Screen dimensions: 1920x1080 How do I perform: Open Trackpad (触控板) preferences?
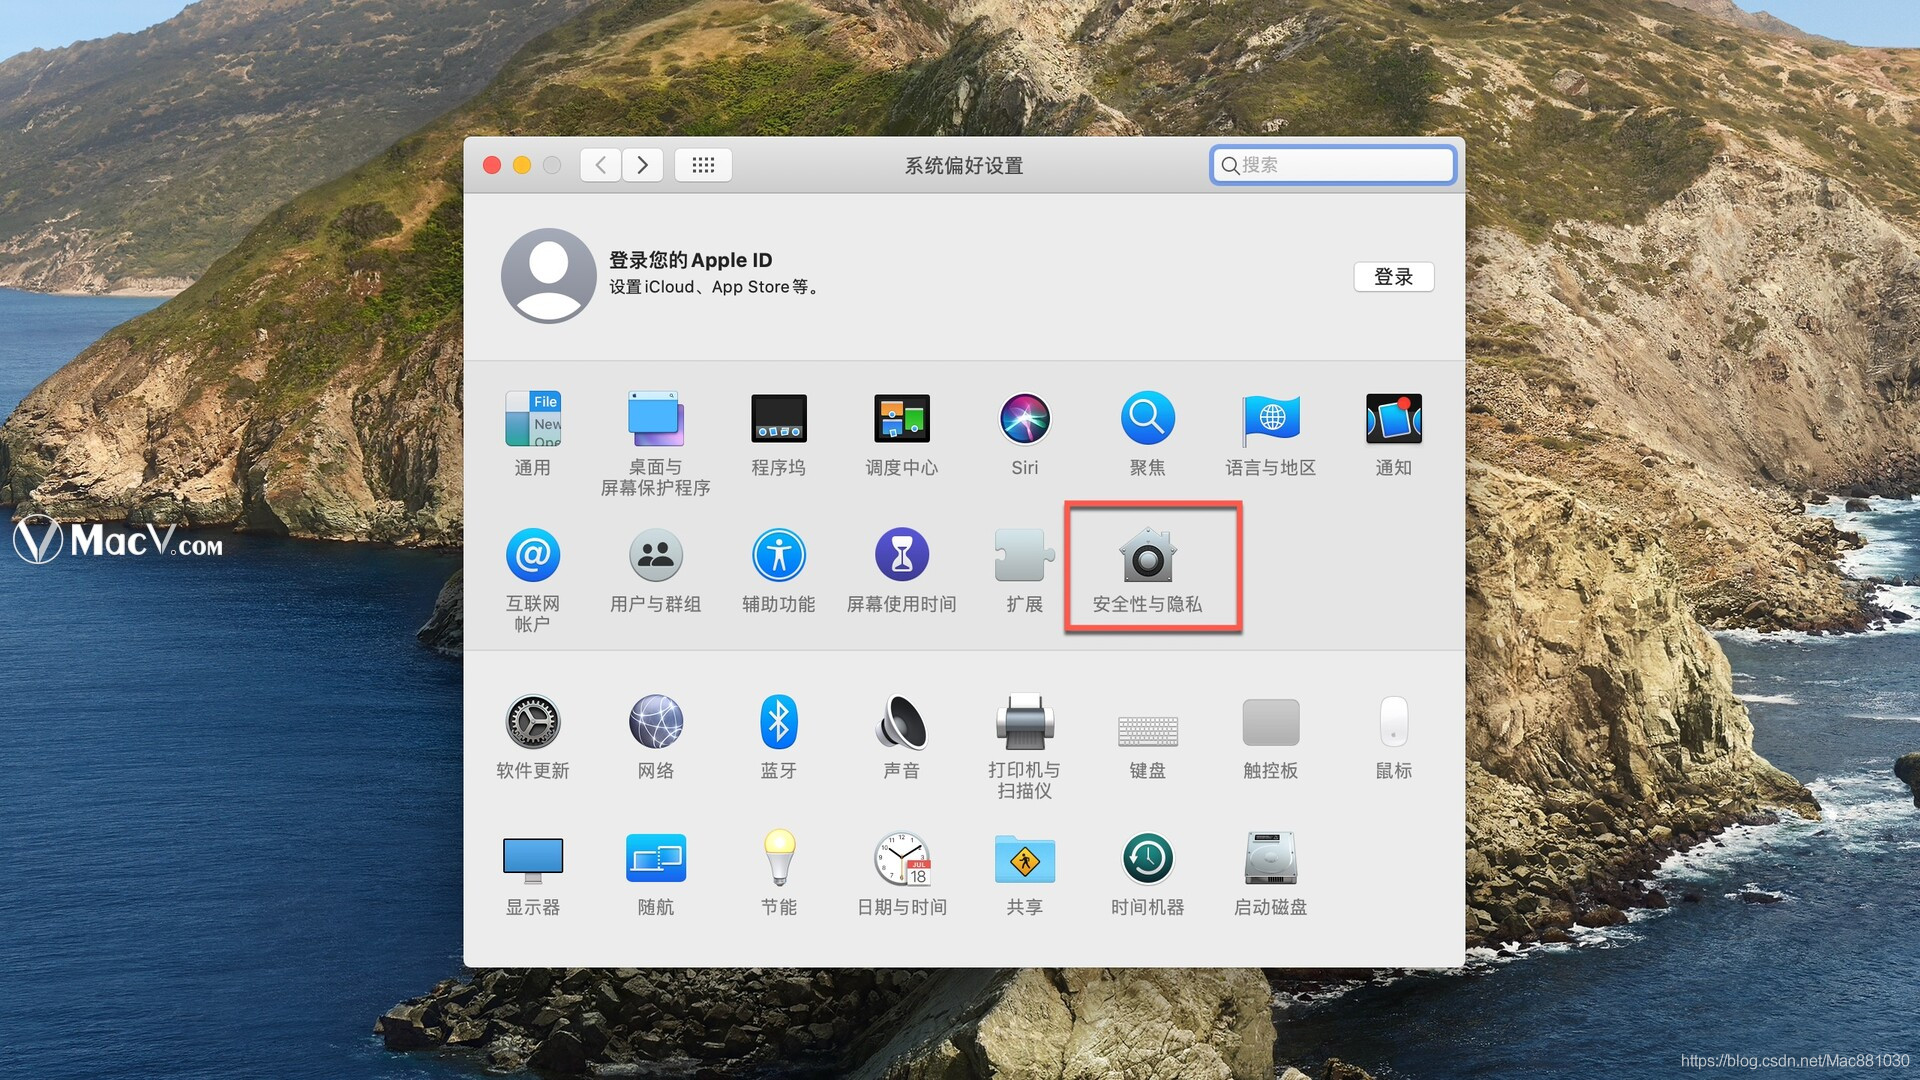(x=1270, y=722)
